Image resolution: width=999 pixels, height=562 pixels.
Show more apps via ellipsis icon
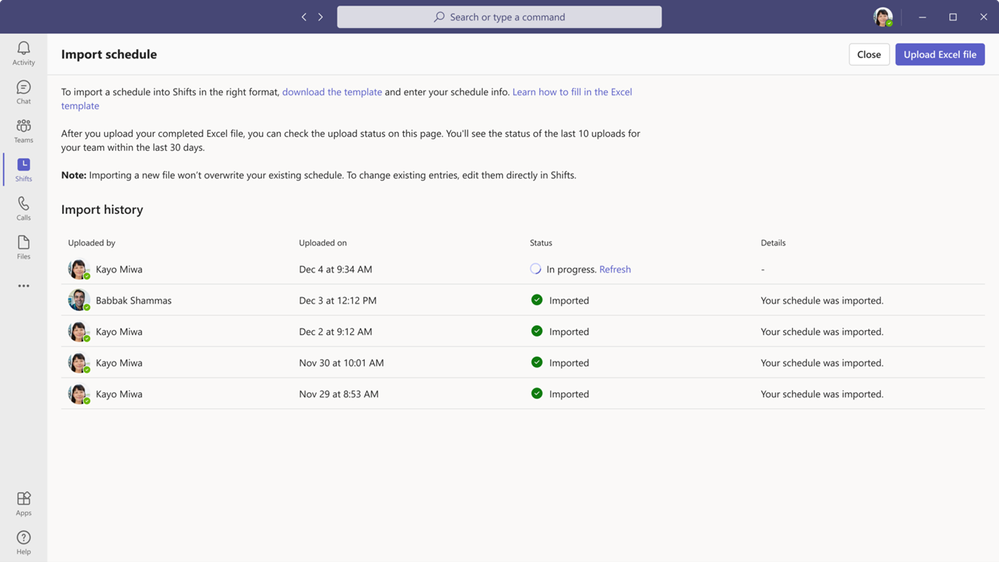point(24,285)
